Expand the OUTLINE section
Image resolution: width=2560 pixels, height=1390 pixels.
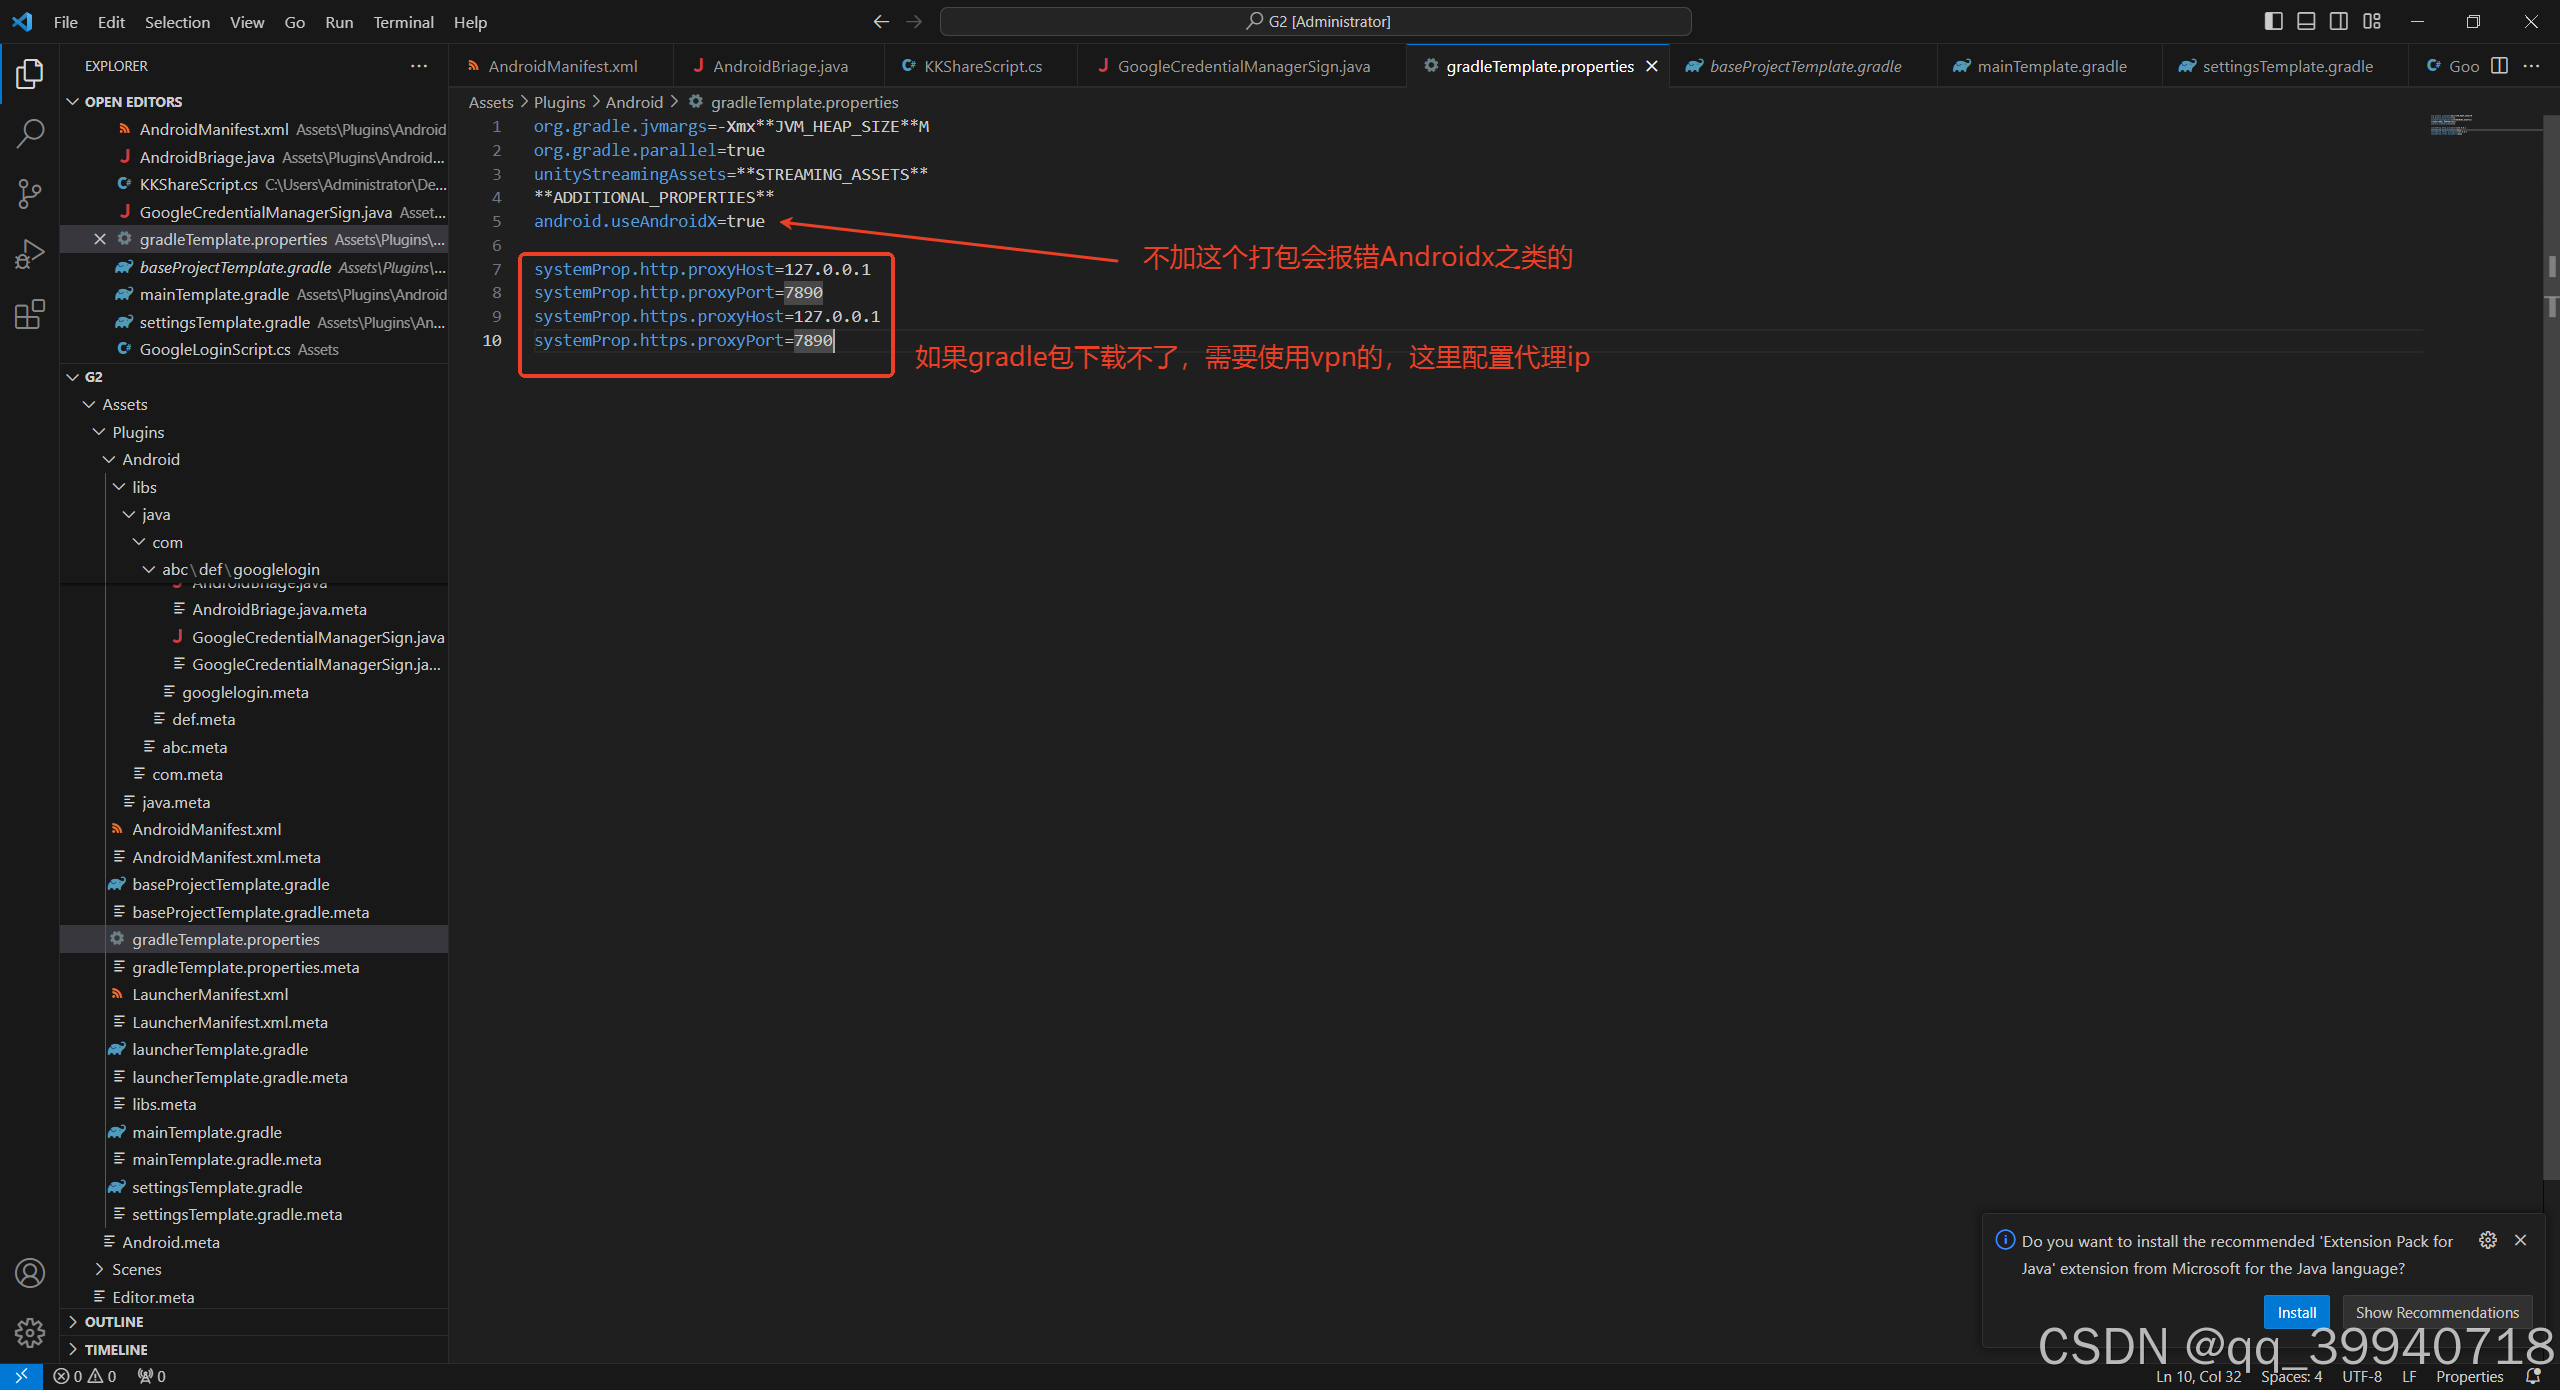[x=114, y=1322]
